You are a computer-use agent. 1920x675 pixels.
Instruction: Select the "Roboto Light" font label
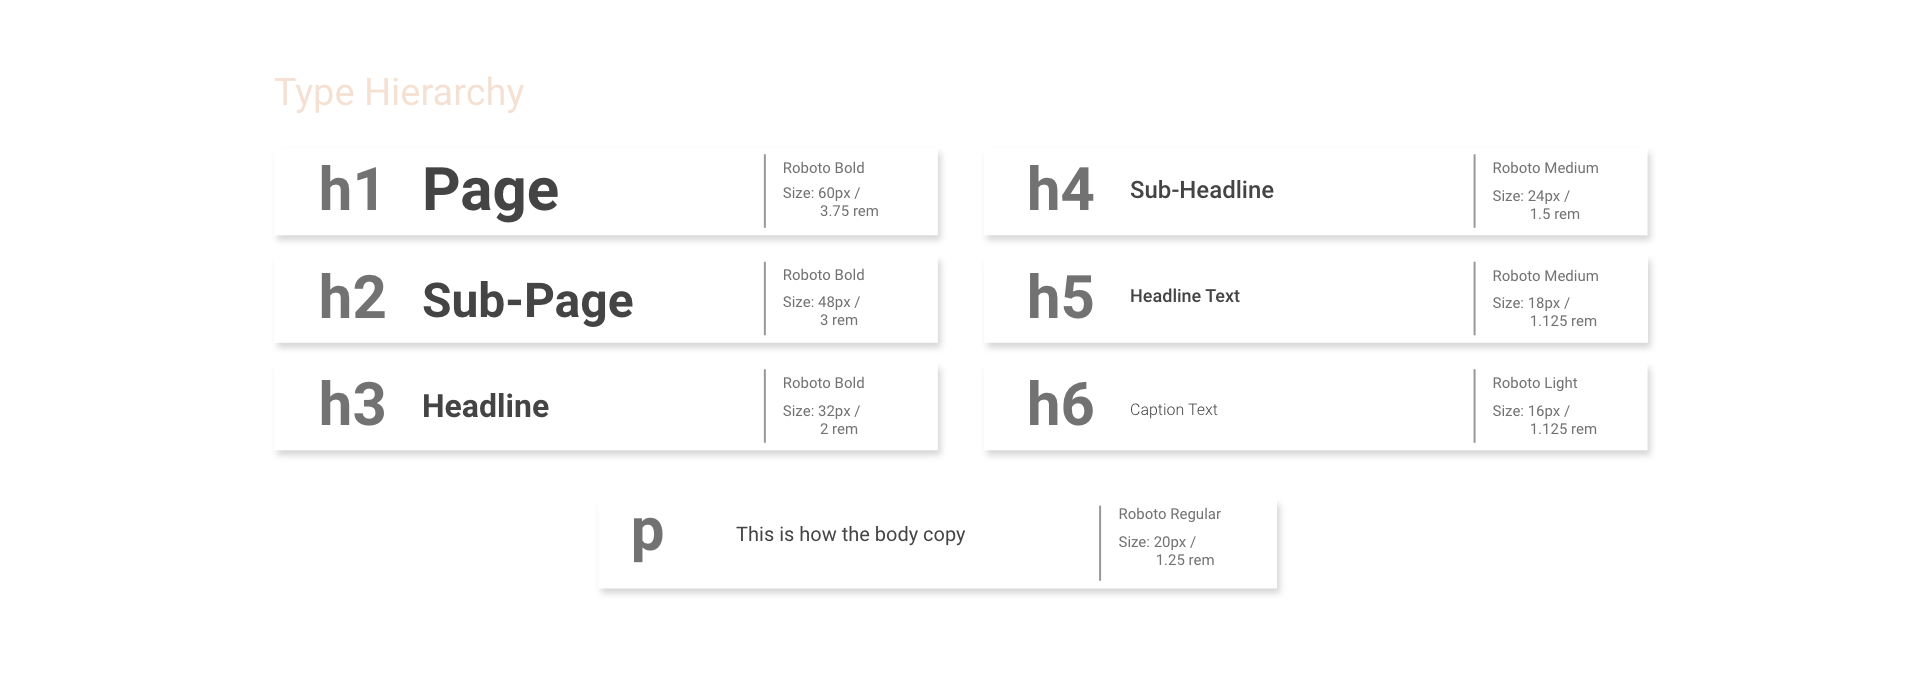tap(1534, 383)
